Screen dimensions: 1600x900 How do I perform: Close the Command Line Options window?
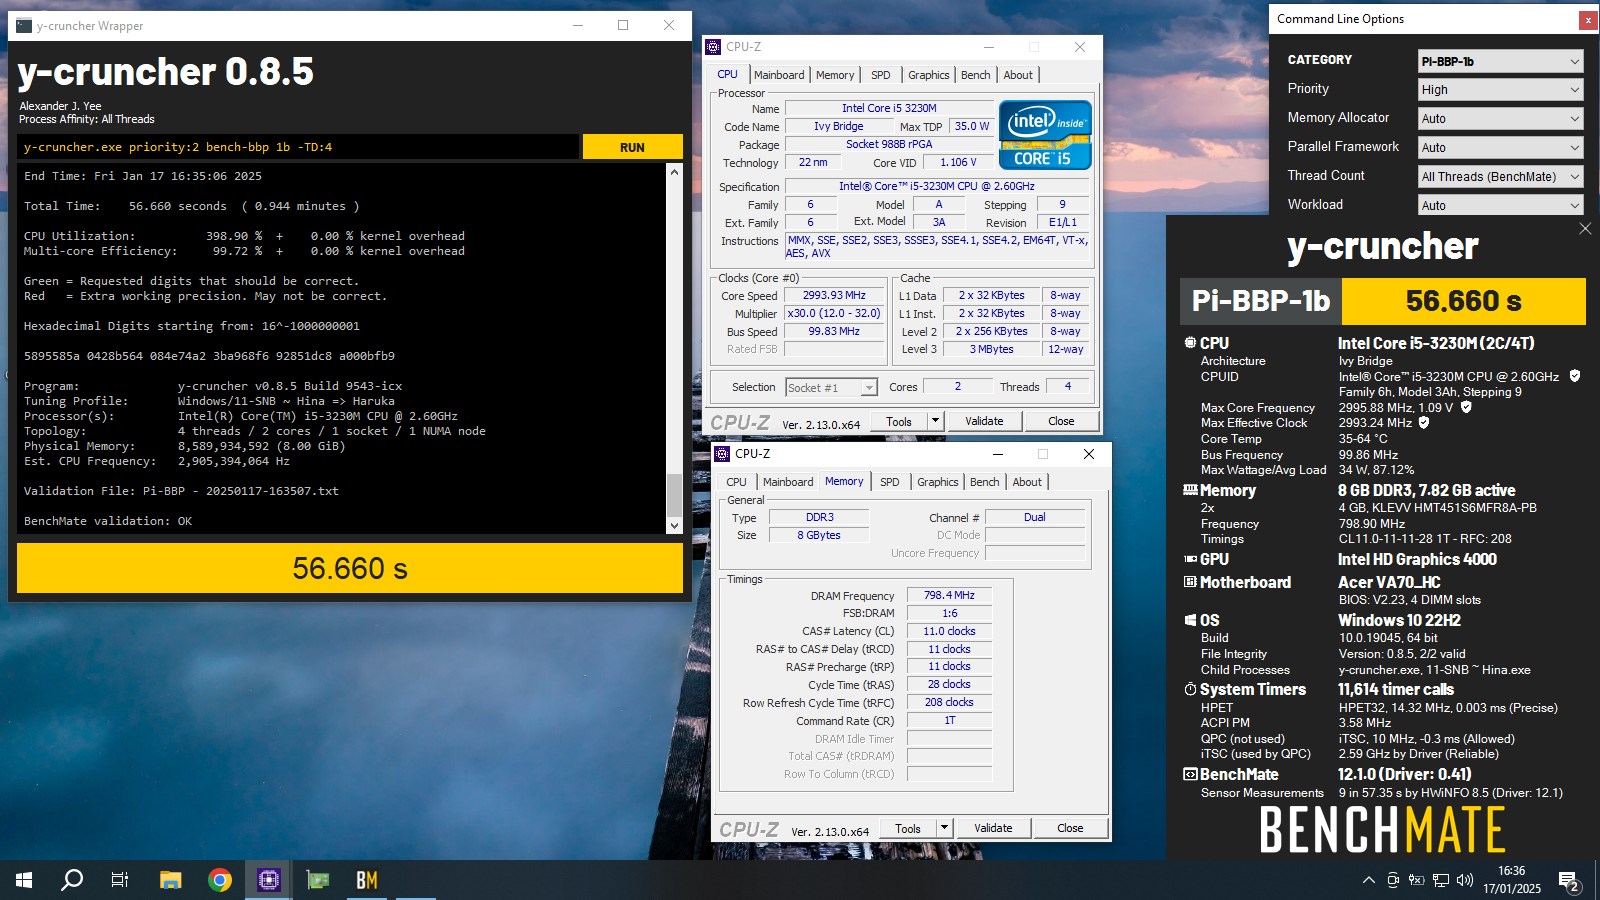pyautogui.click(x=1587, y=19)
